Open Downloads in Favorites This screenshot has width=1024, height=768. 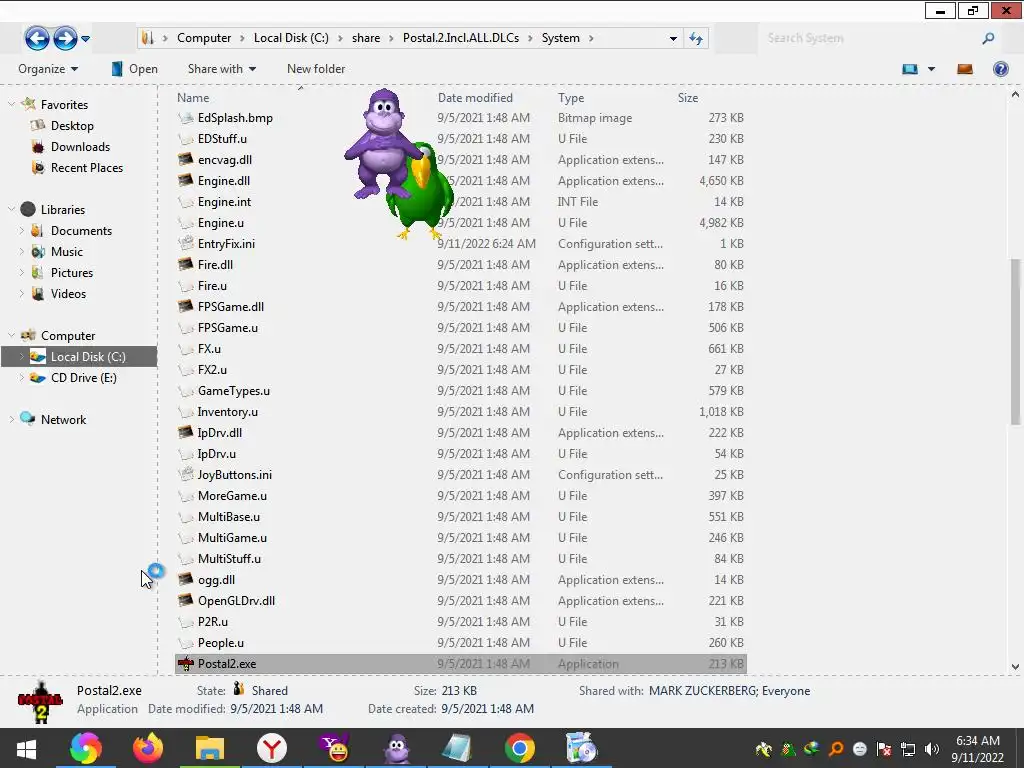coord(80,146)
